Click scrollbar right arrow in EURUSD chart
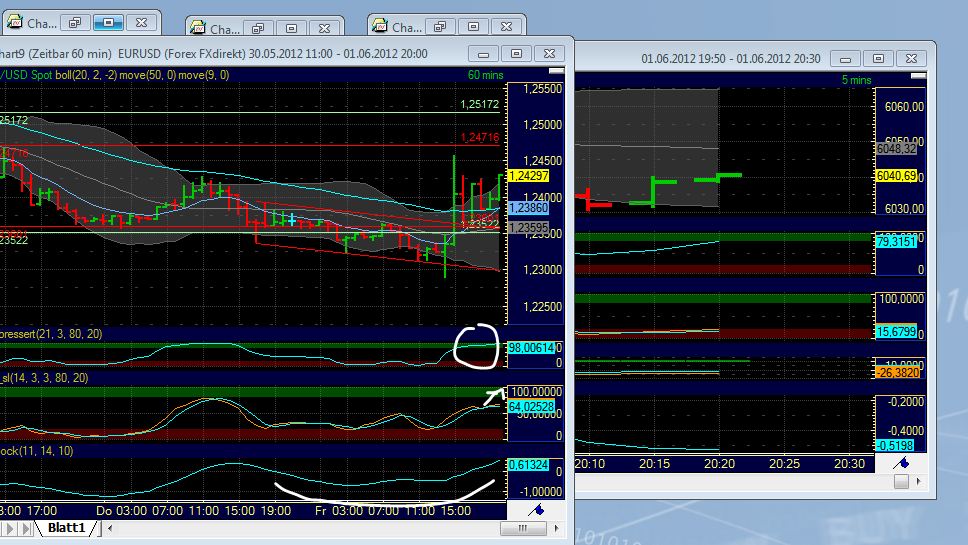 tap(556, 528)
